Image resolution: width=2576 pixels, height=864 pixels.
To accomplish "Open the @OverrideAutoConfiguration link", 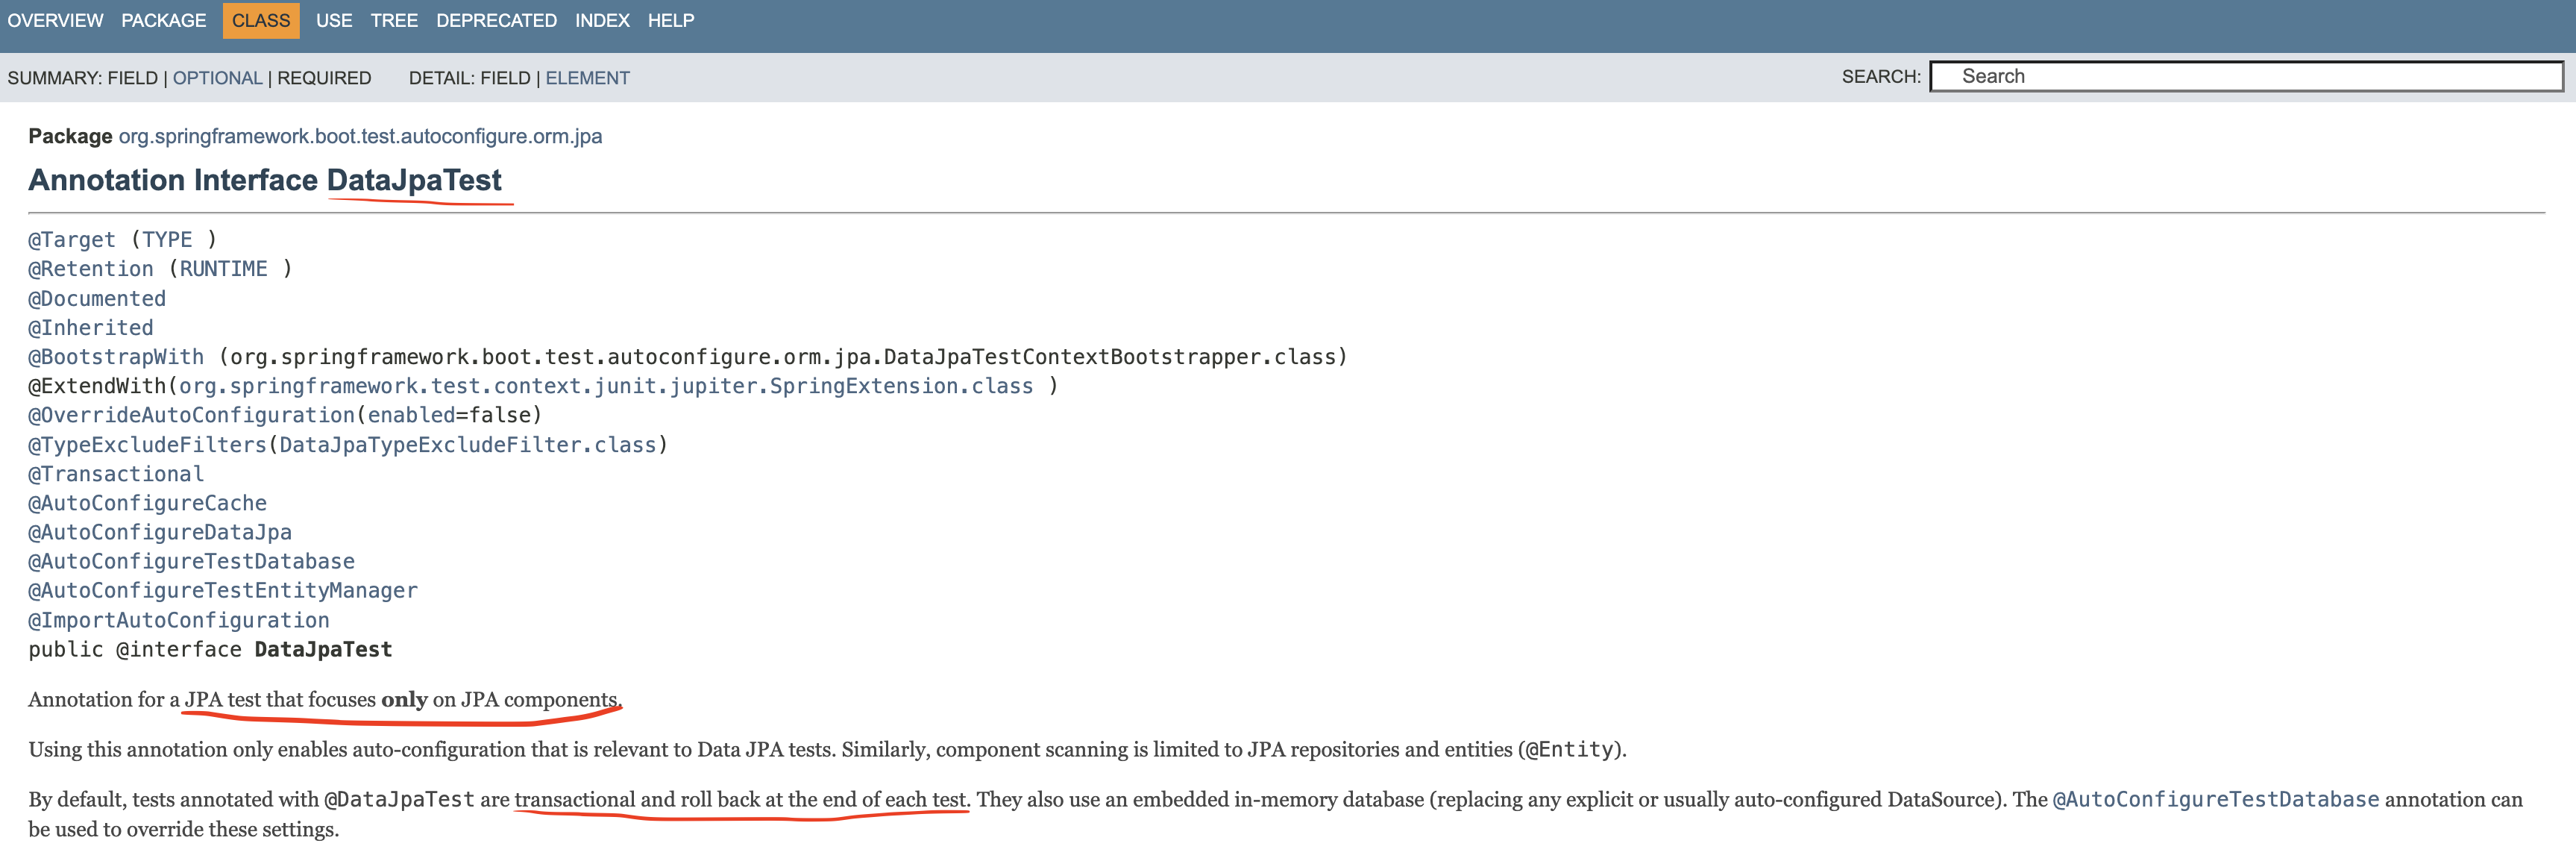I will (191, 415).
